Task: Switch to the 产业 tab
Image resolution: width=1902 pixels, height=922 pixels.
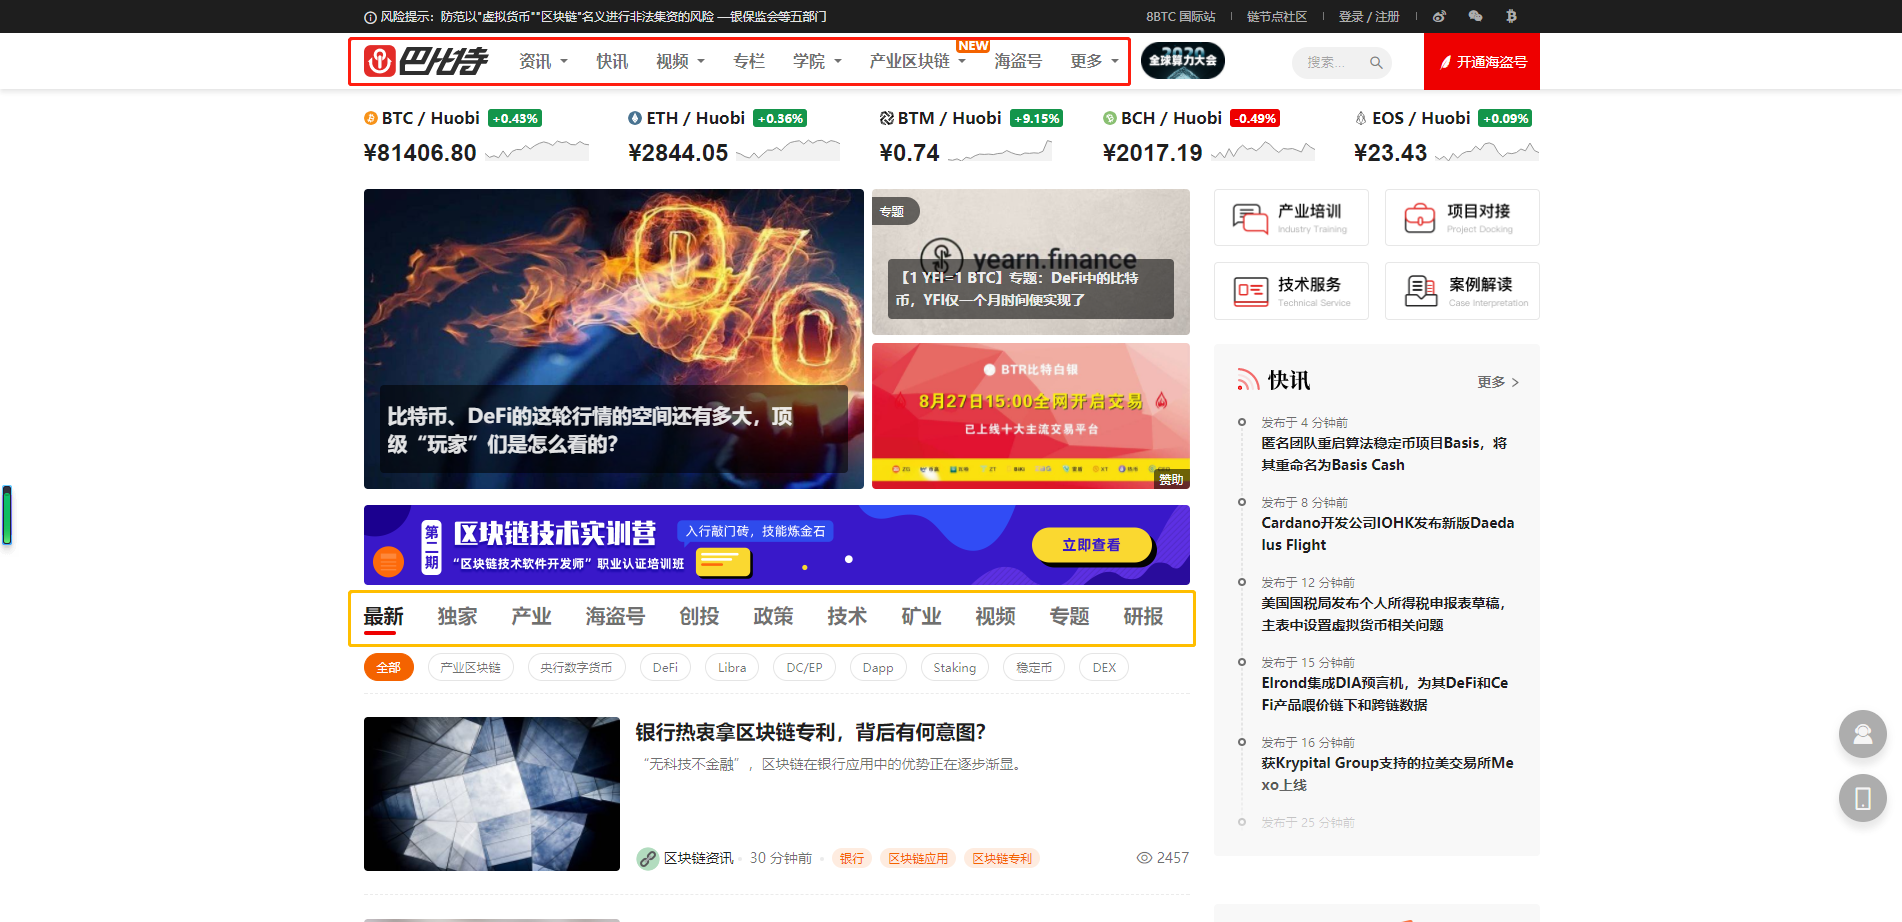Action: coord(531,616)
